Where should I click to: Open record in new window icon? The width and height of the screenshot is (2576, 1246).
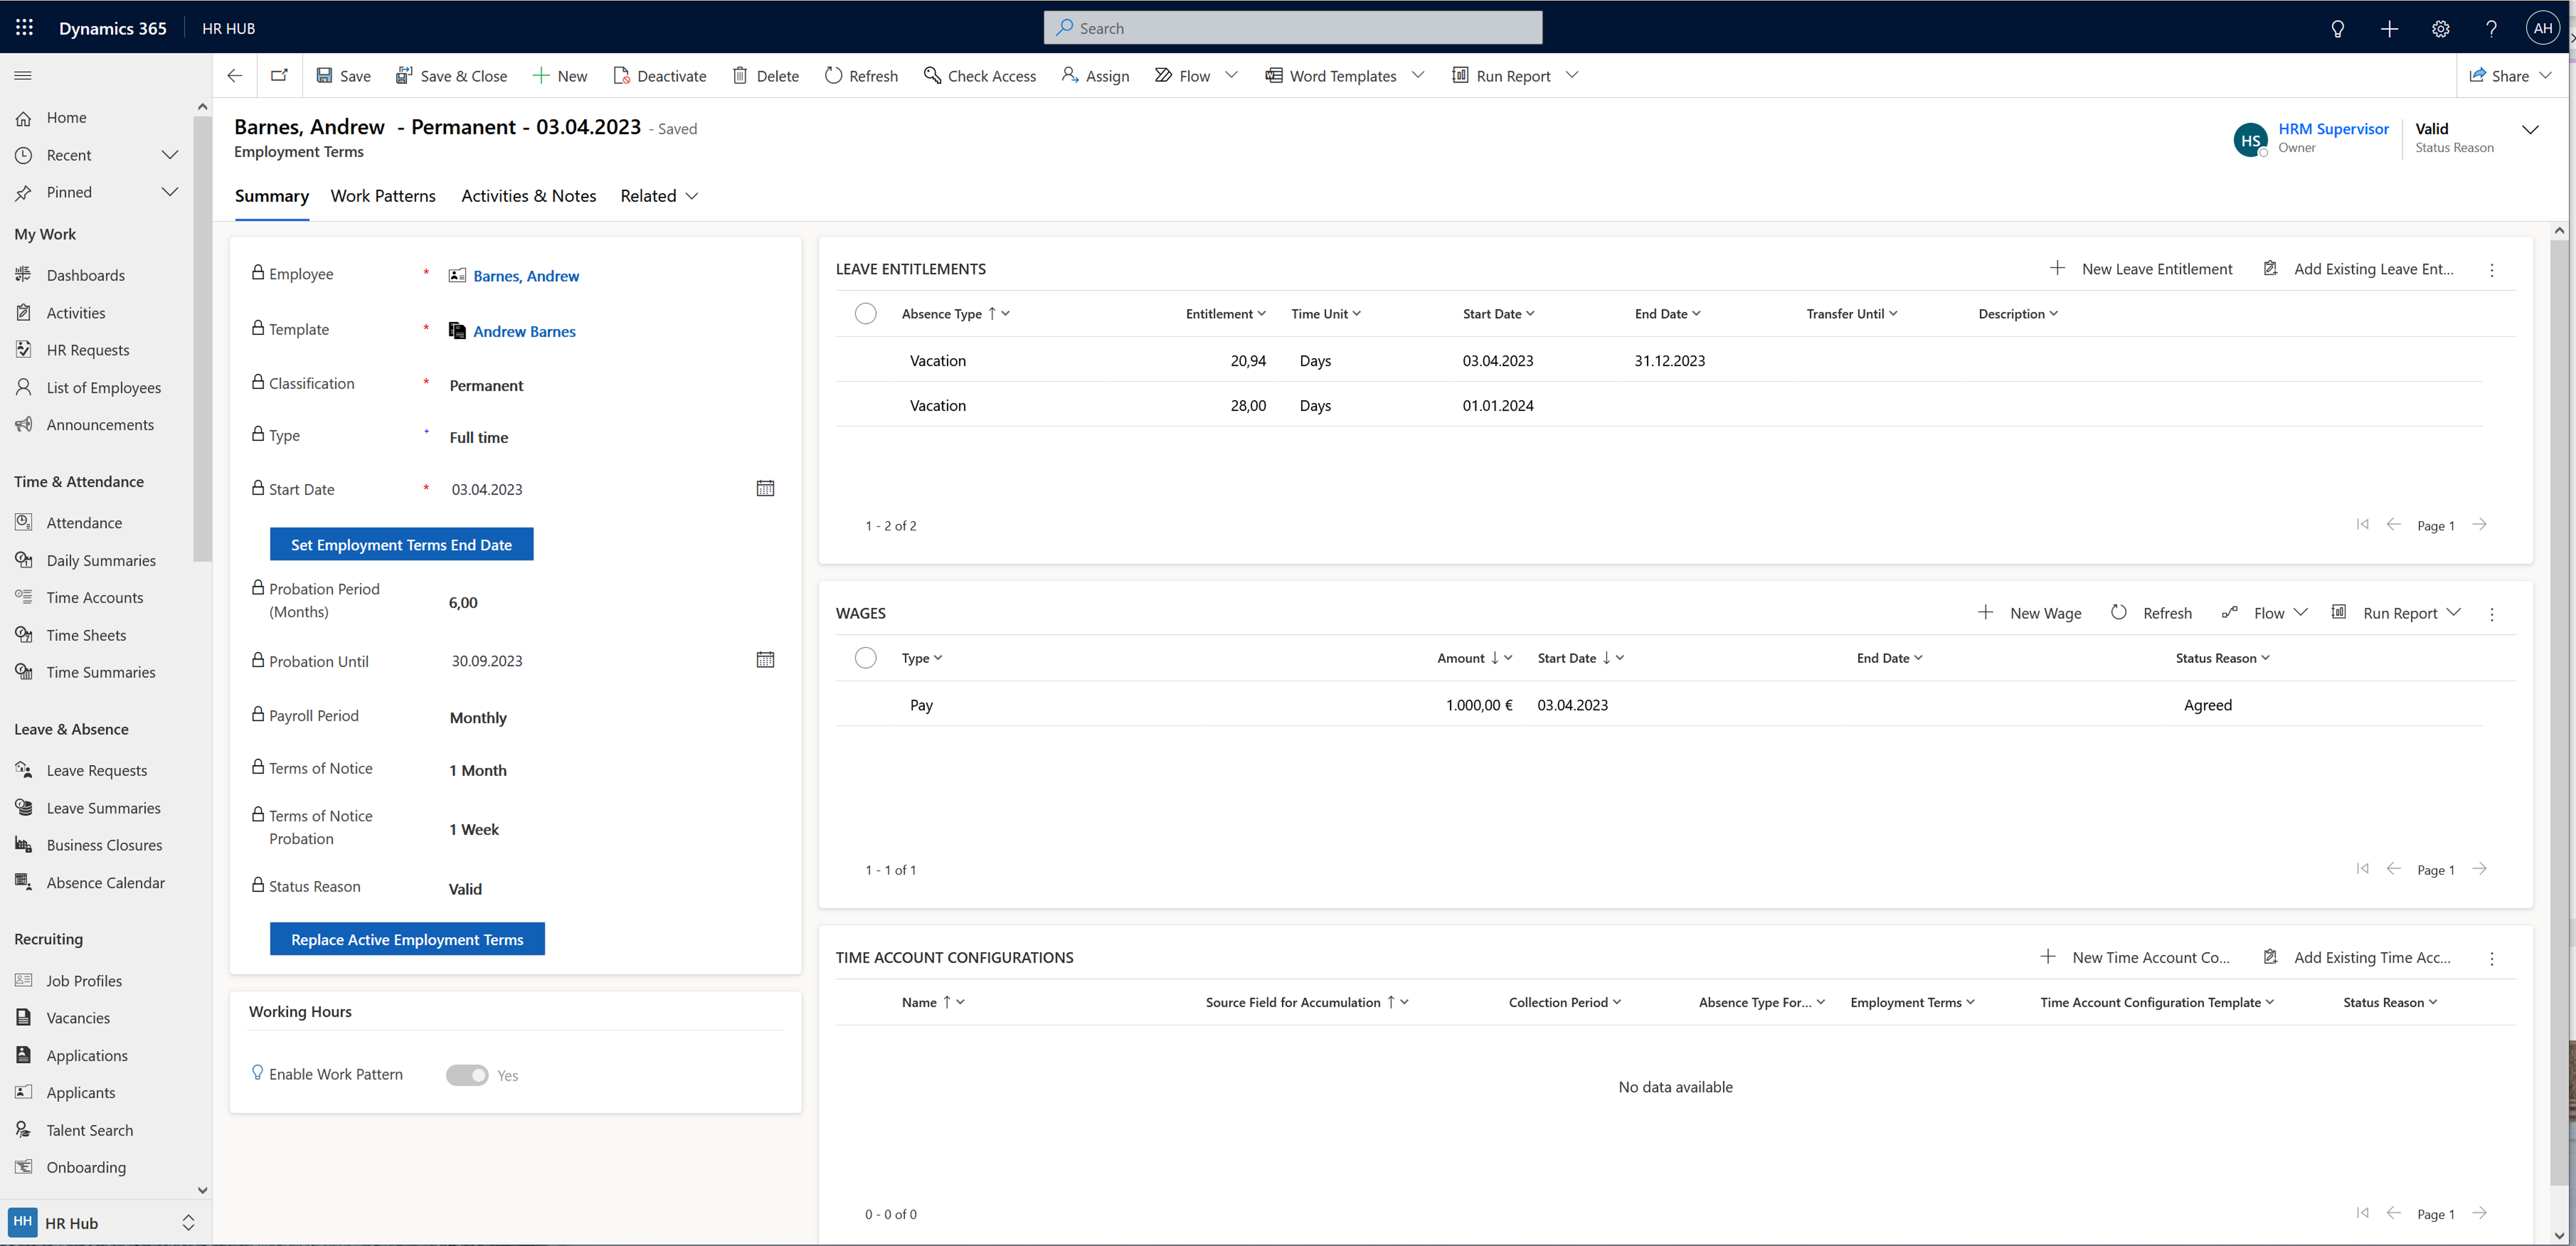279,75
